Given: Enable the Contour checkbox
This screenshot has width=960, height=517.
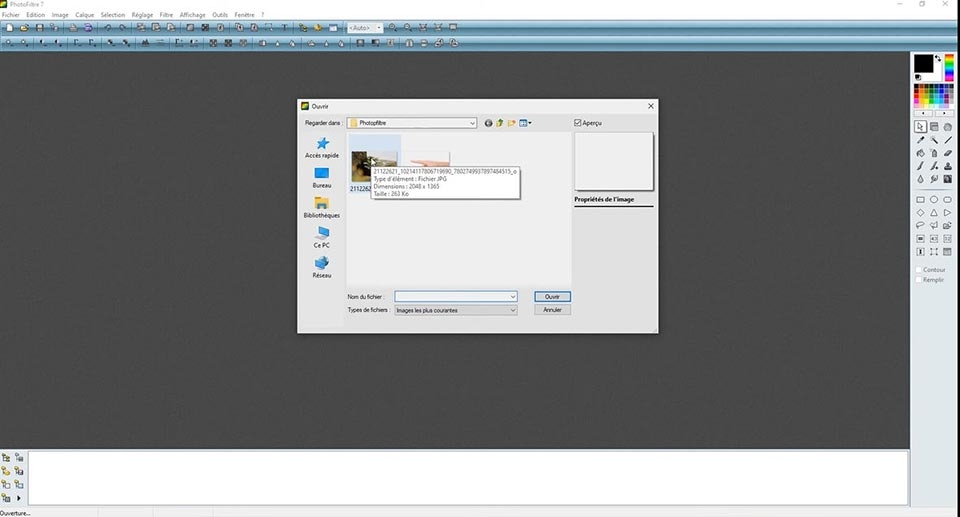Looking at the screenshot, I should [x=918, y=270].
